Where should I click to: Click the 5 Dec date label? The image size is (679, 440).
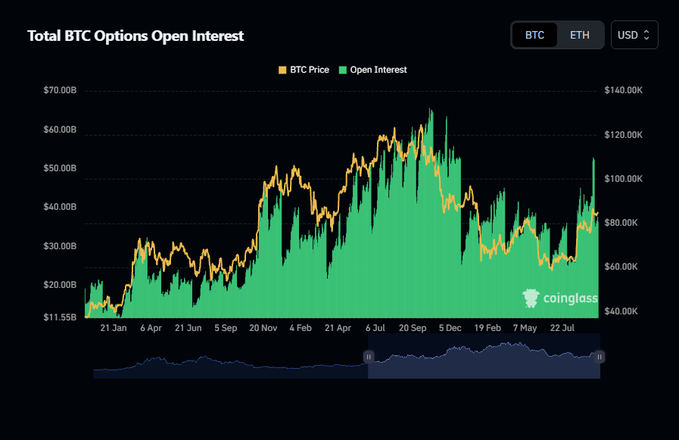450,328
